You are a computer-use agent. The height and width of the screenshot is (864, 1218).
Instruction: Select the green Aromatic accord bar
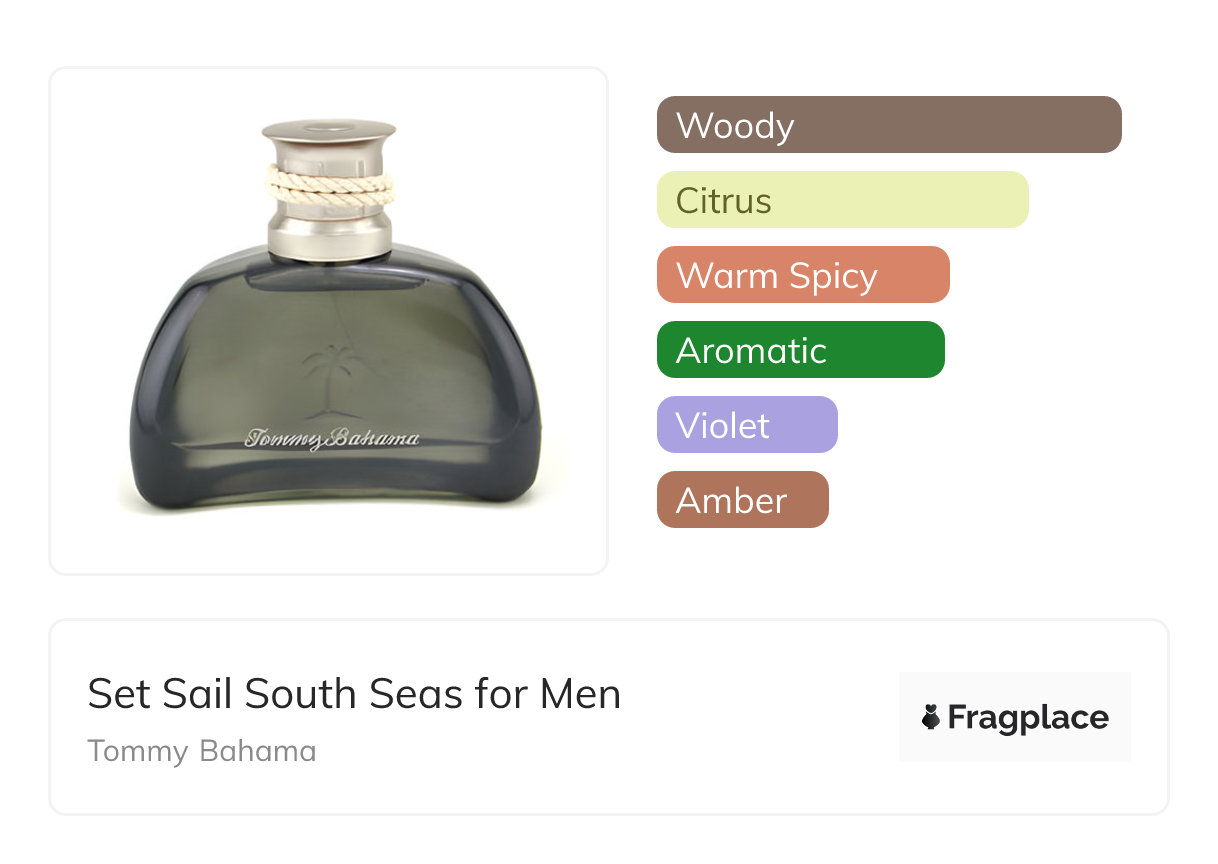(801, 350)
